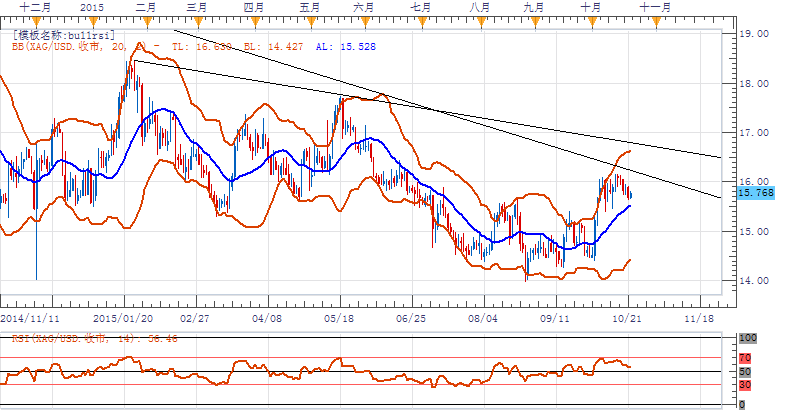Click the orange marker under 三月
The image size is (786, 410).
pyautogui.click(x=198, y=22)
